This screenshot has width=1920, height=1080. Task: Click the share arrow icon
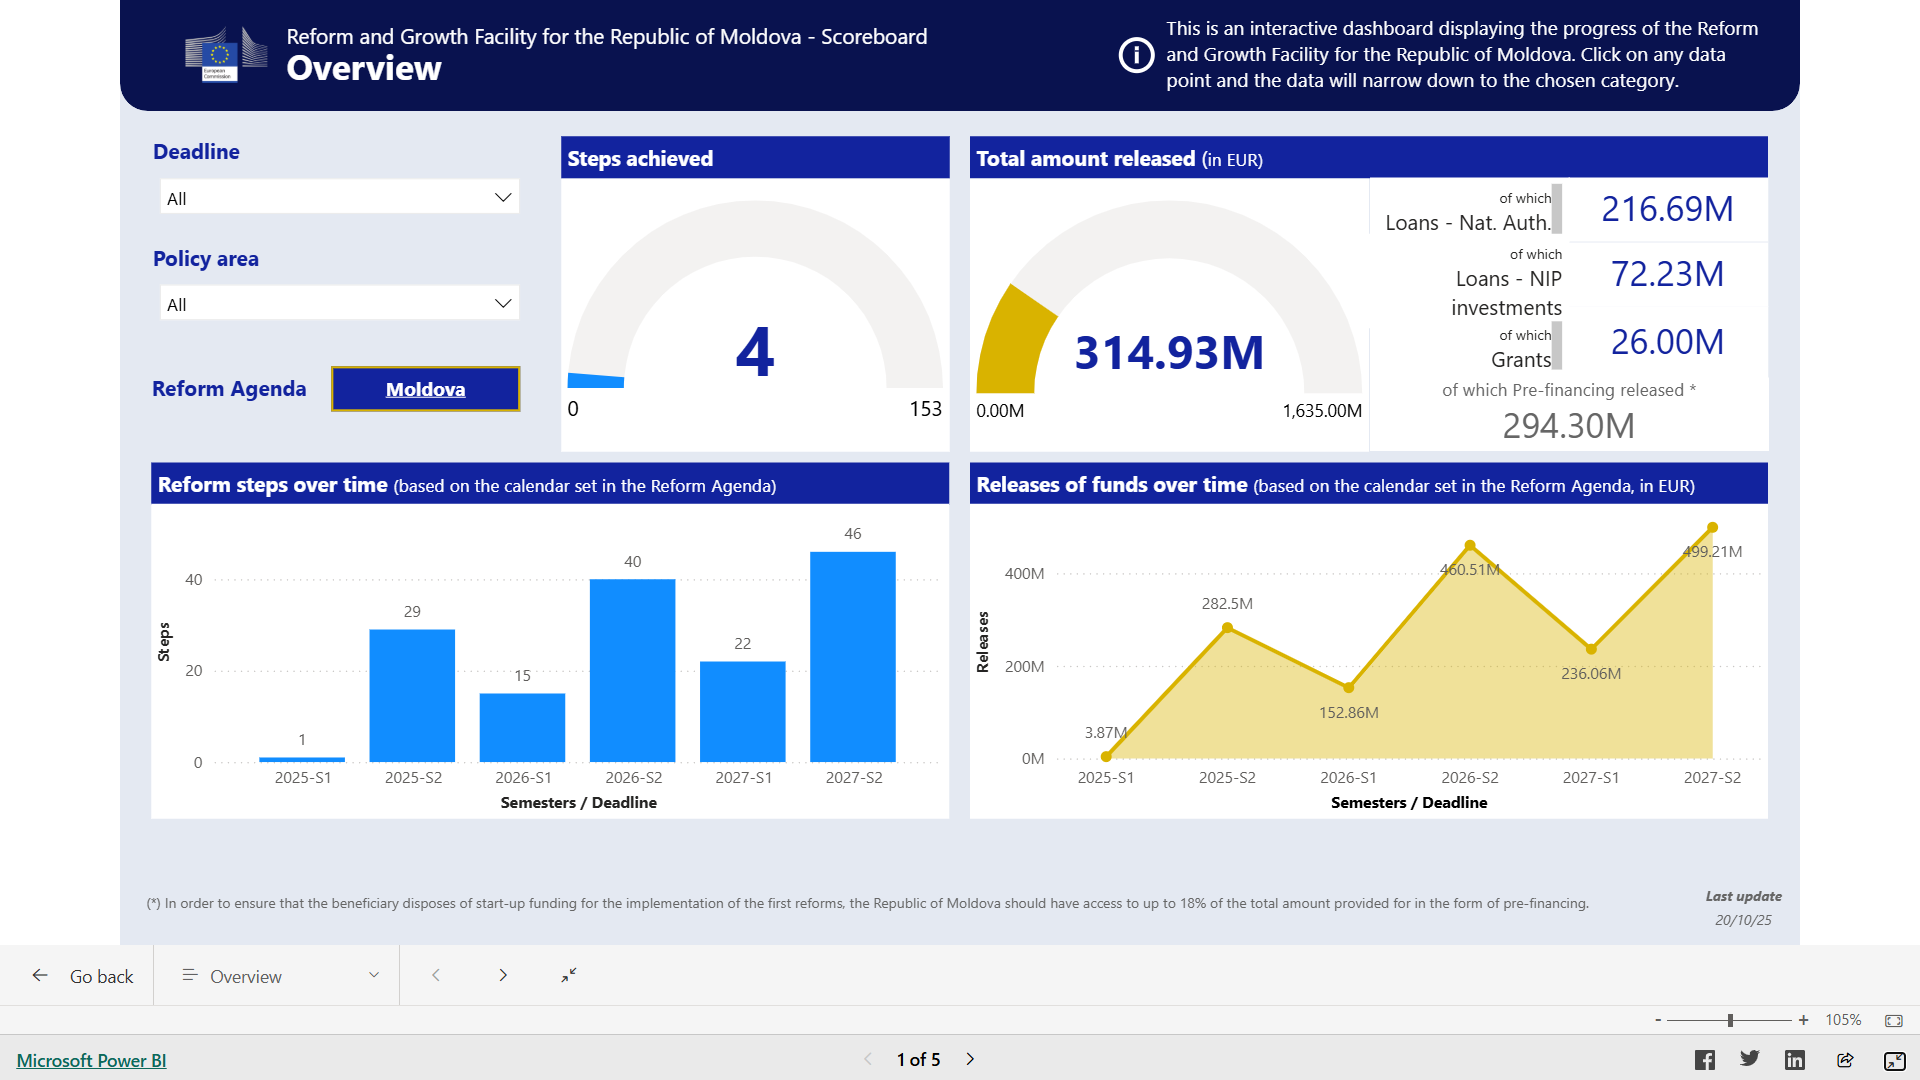point(1845,1060)
